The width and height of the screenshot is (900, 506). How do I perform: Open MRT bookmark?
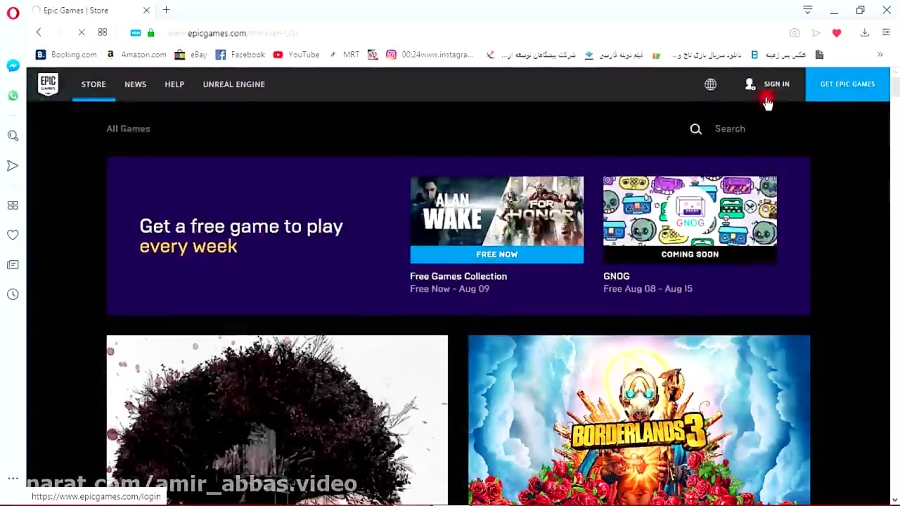pos(344,55)
